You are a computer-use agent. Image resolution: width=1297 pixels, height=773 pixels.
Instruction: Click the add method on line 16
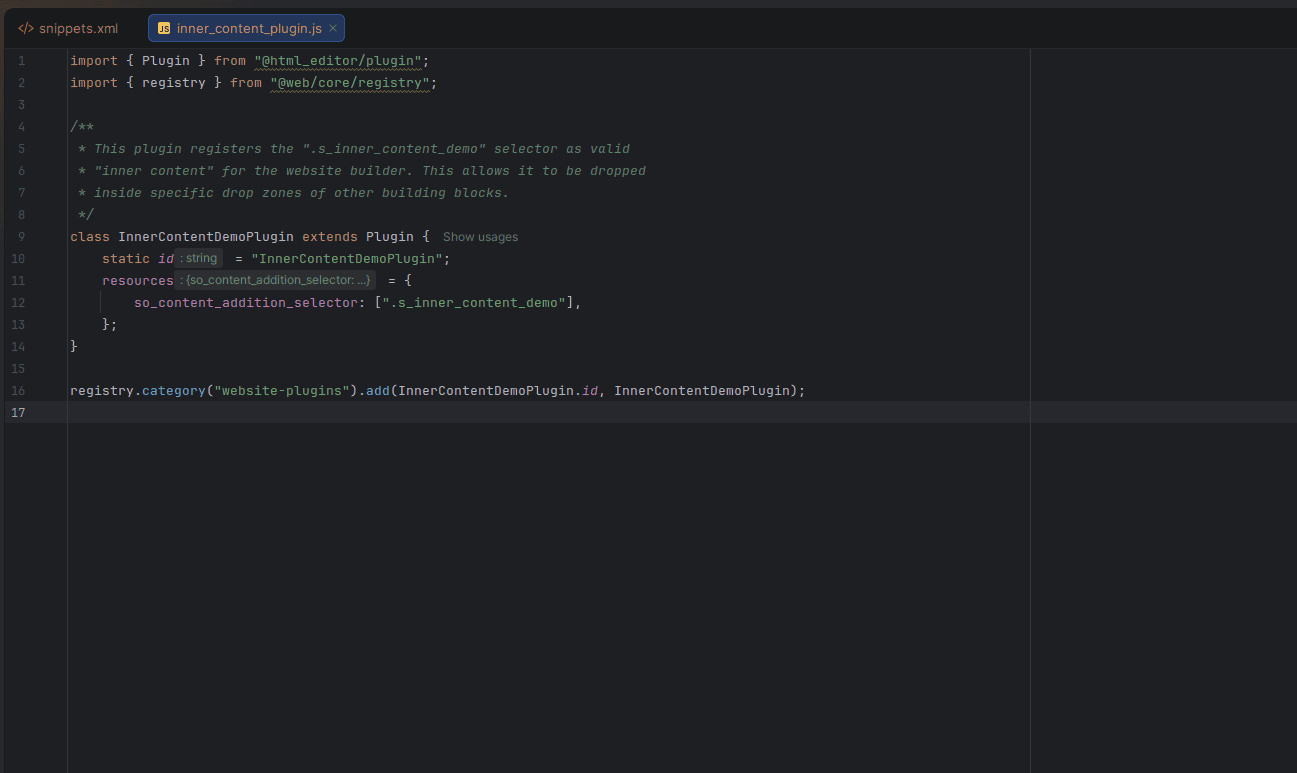click(x=377, y=391)
